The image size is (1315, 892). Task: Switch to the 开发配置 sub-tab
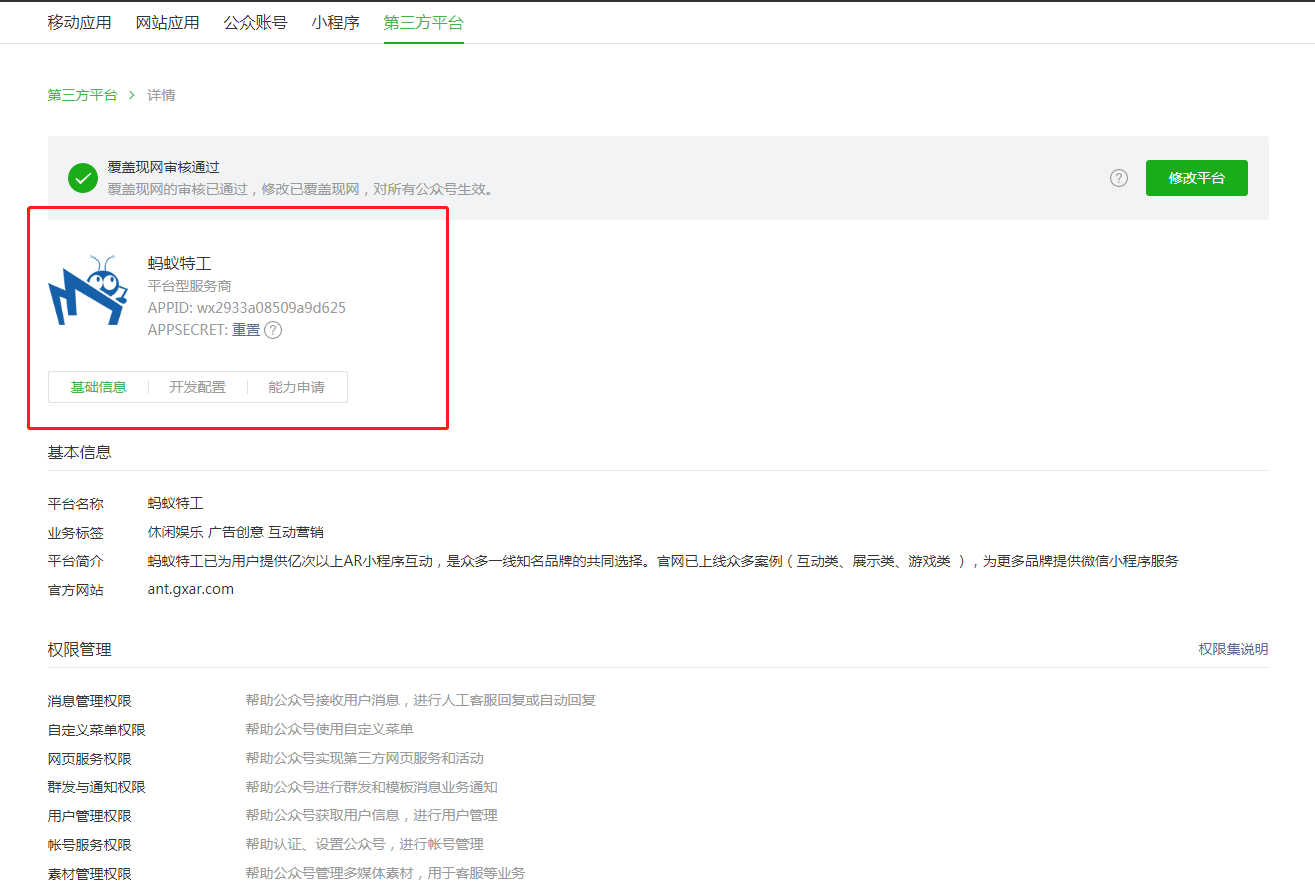197,387
